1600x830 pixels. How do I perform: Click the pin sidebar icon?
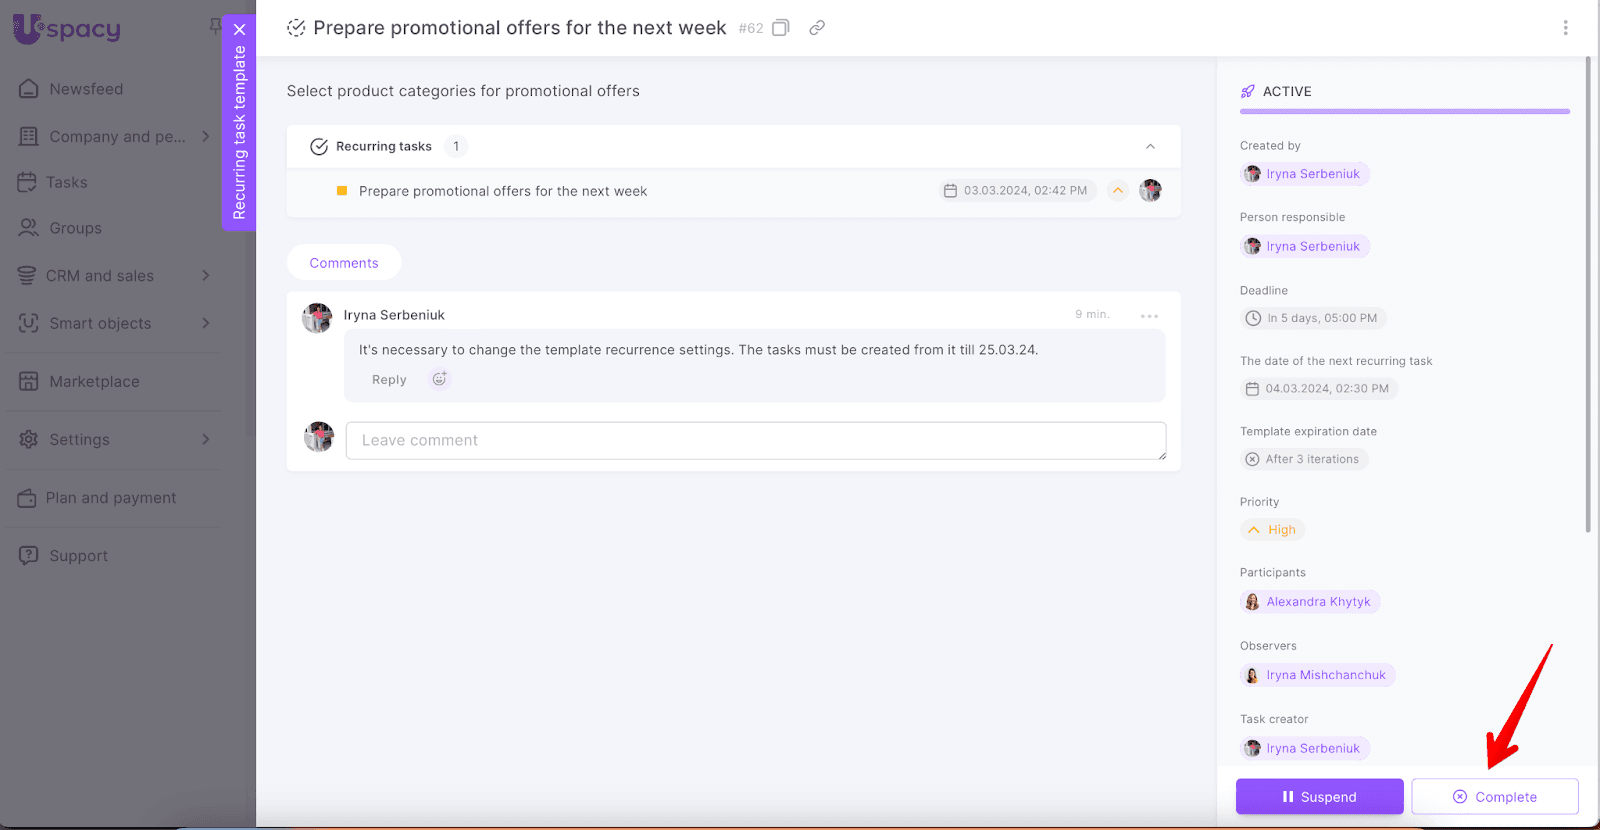(214, 26)
